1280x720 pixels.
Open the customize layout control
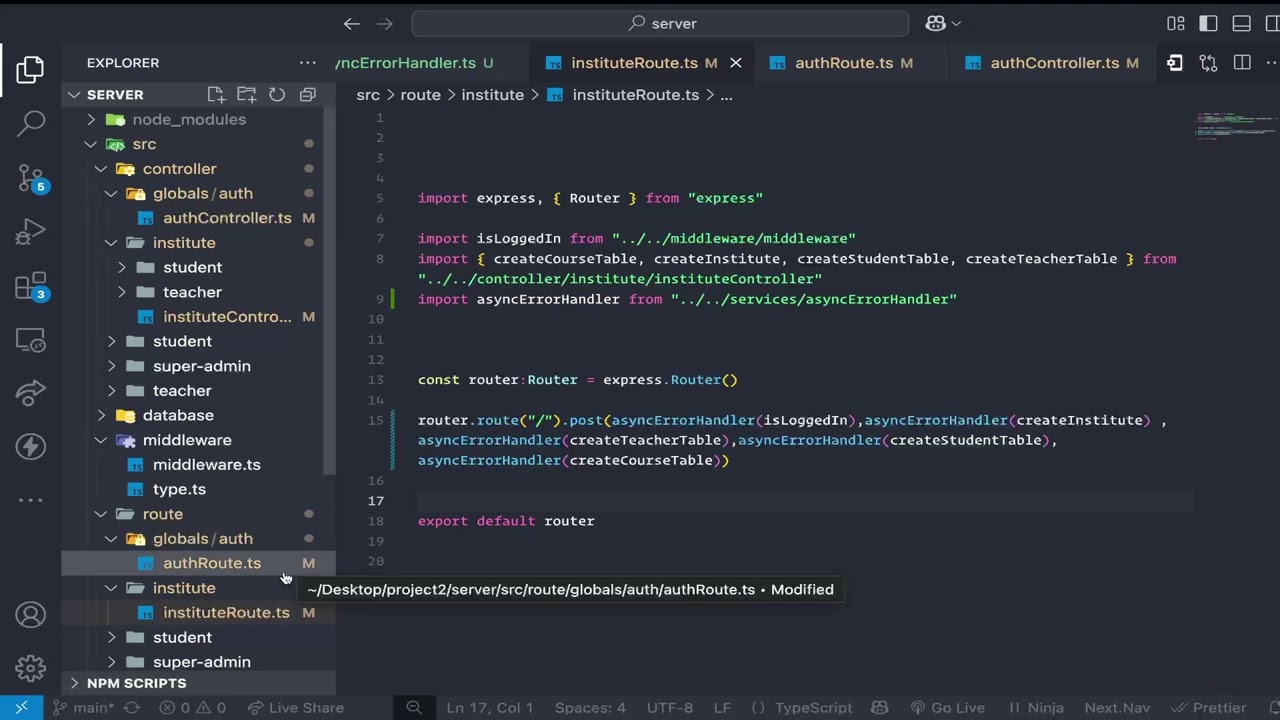click(x=1176, y=23)
